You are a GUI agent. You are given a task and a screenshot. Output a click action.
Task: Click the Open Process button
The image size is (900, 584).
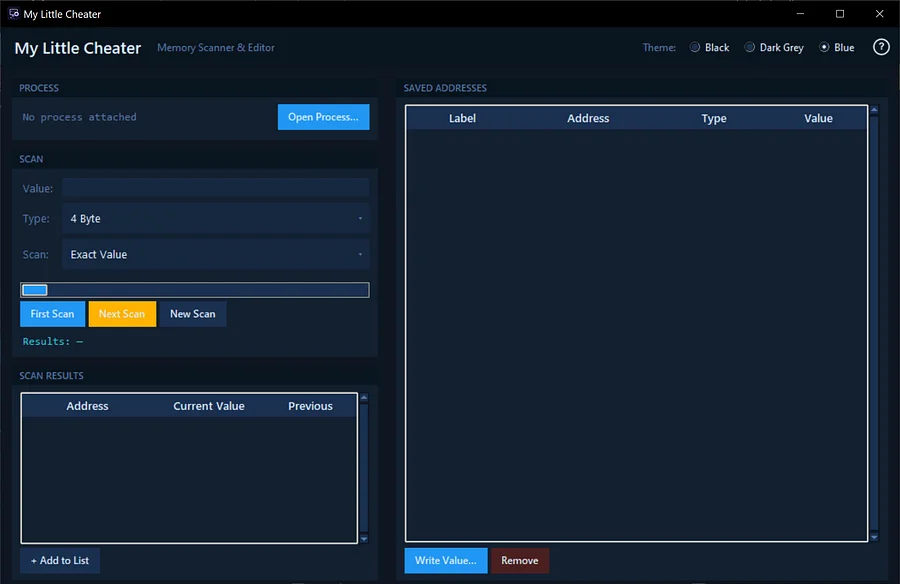click(x=323, y=117)
